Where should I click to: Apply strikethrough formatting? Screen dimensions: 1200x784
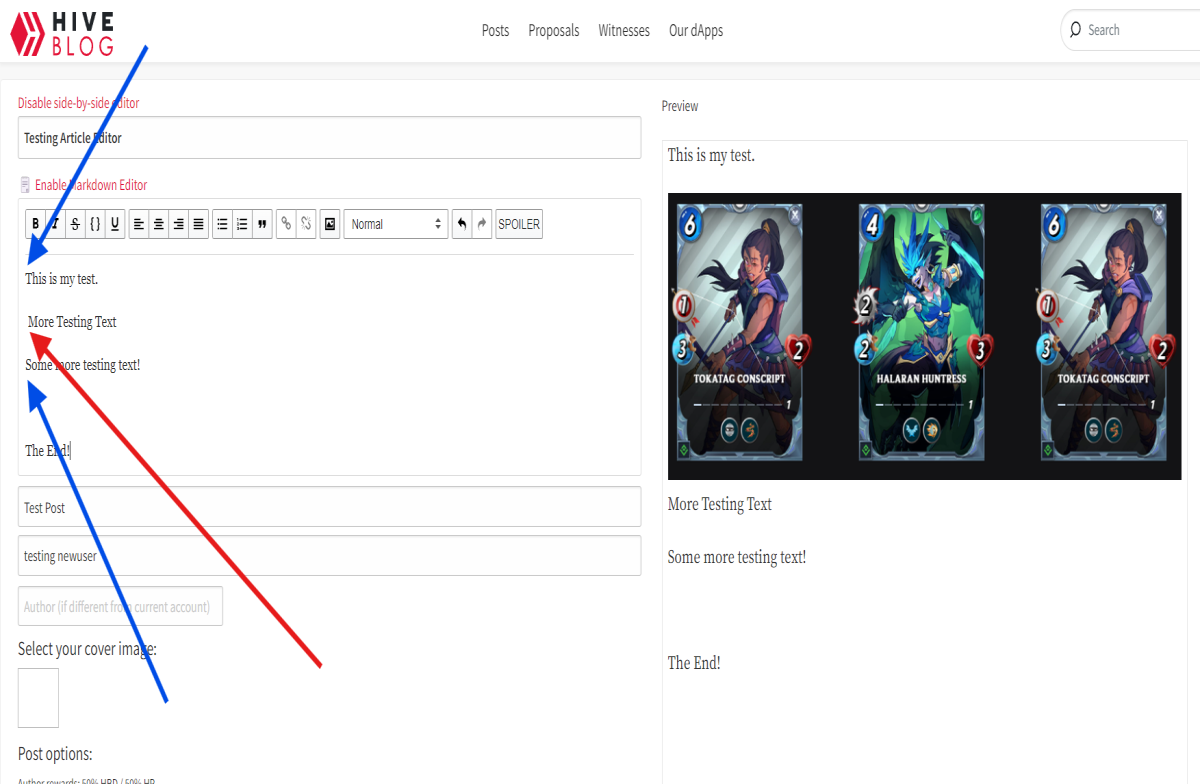[76, 224]
